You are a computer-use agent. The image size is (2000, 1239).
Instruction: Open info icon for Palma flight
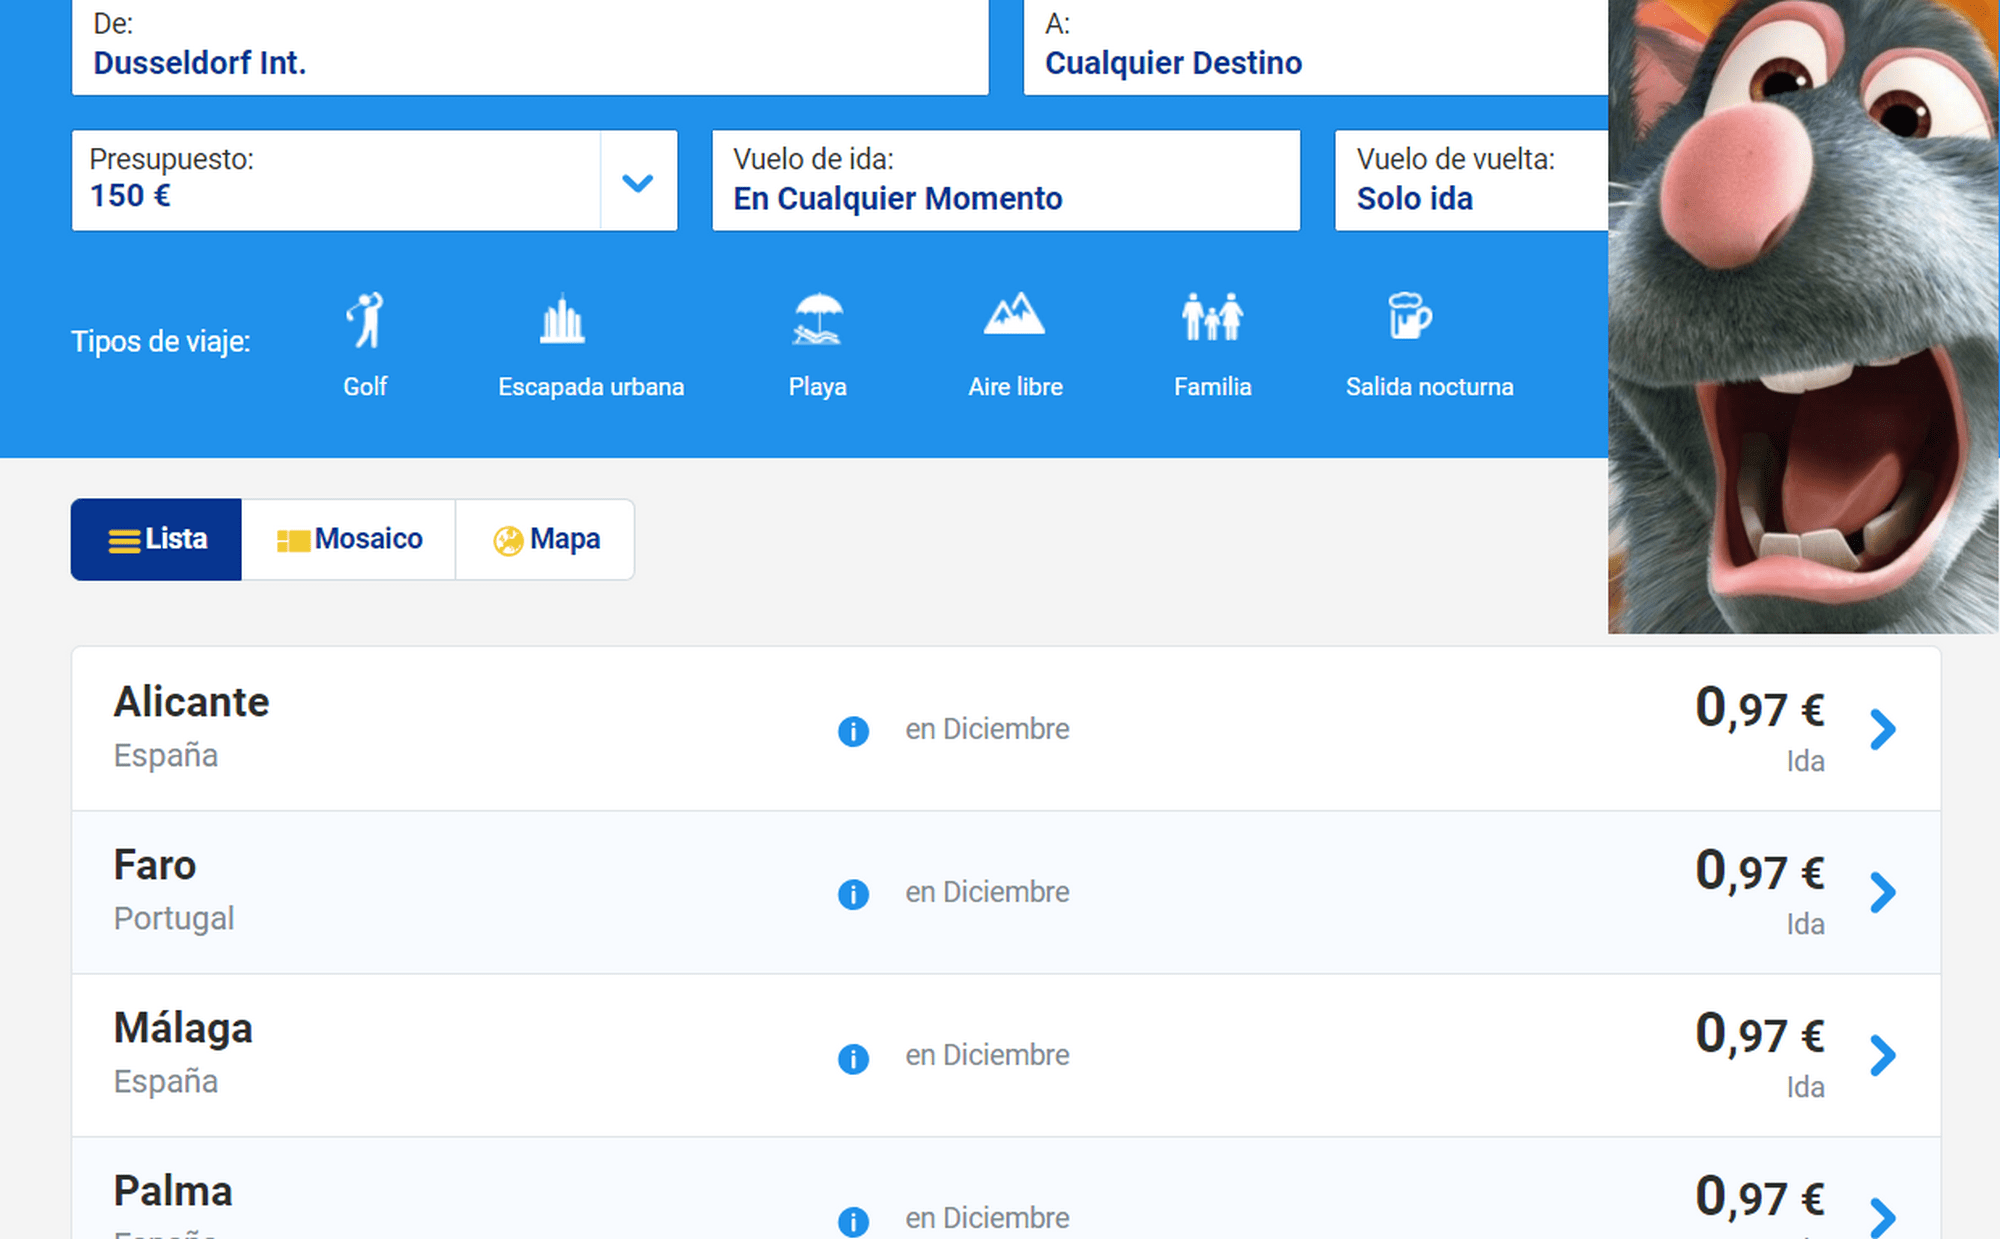pos(853,1221)
